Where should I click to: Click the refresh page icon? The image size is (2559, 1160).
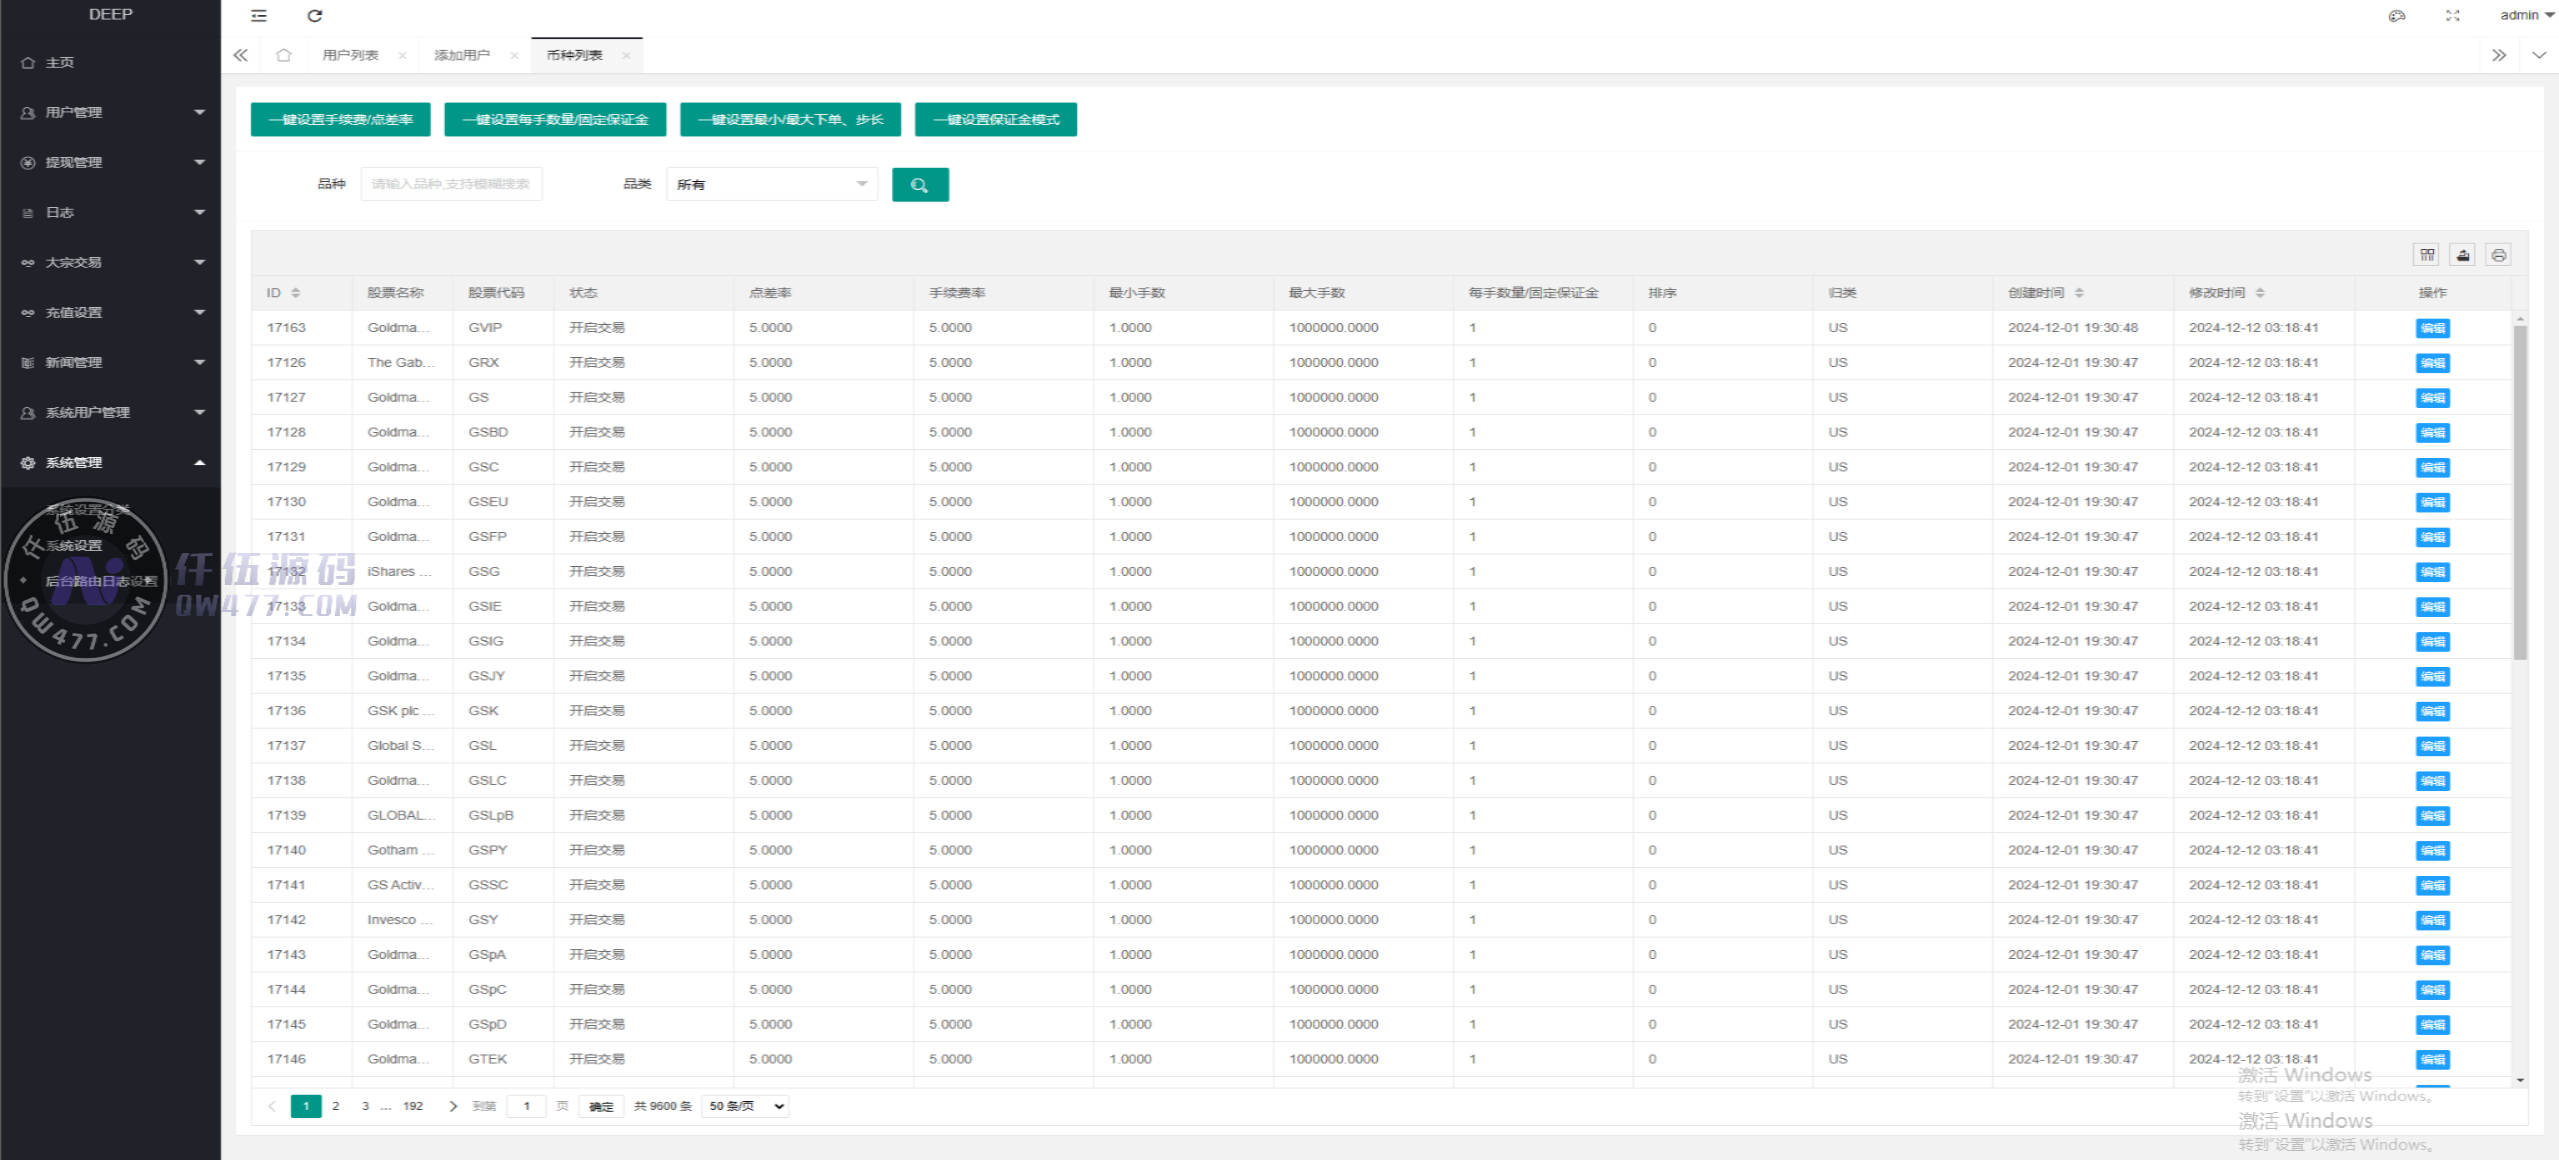tap(315, 15)
